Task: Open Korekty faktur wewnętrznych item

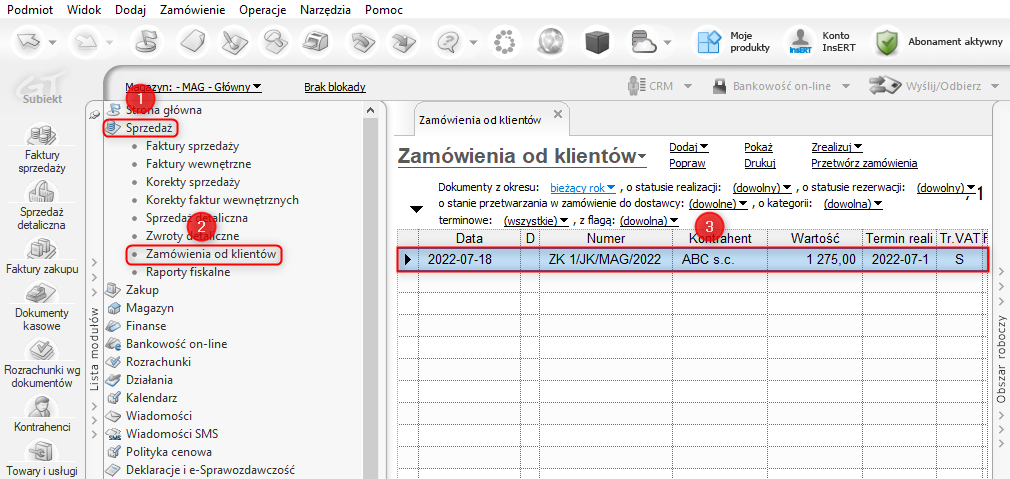Action: 222,200
